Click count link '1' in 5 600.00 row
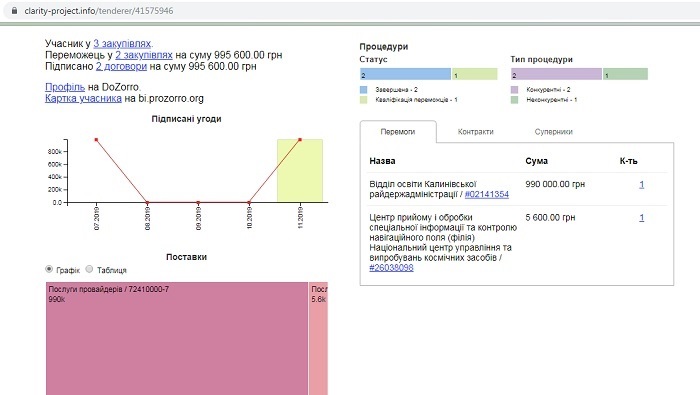Viewport: 700px width, 395px height. click(x=642, y=218)
